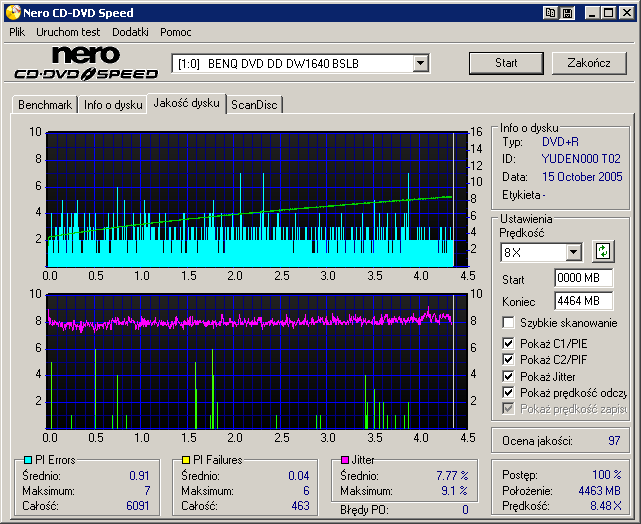This screenshot has width=641, height=524.
Task: Click the Jitter maximum 9.1 %
Action: (454, 491)
